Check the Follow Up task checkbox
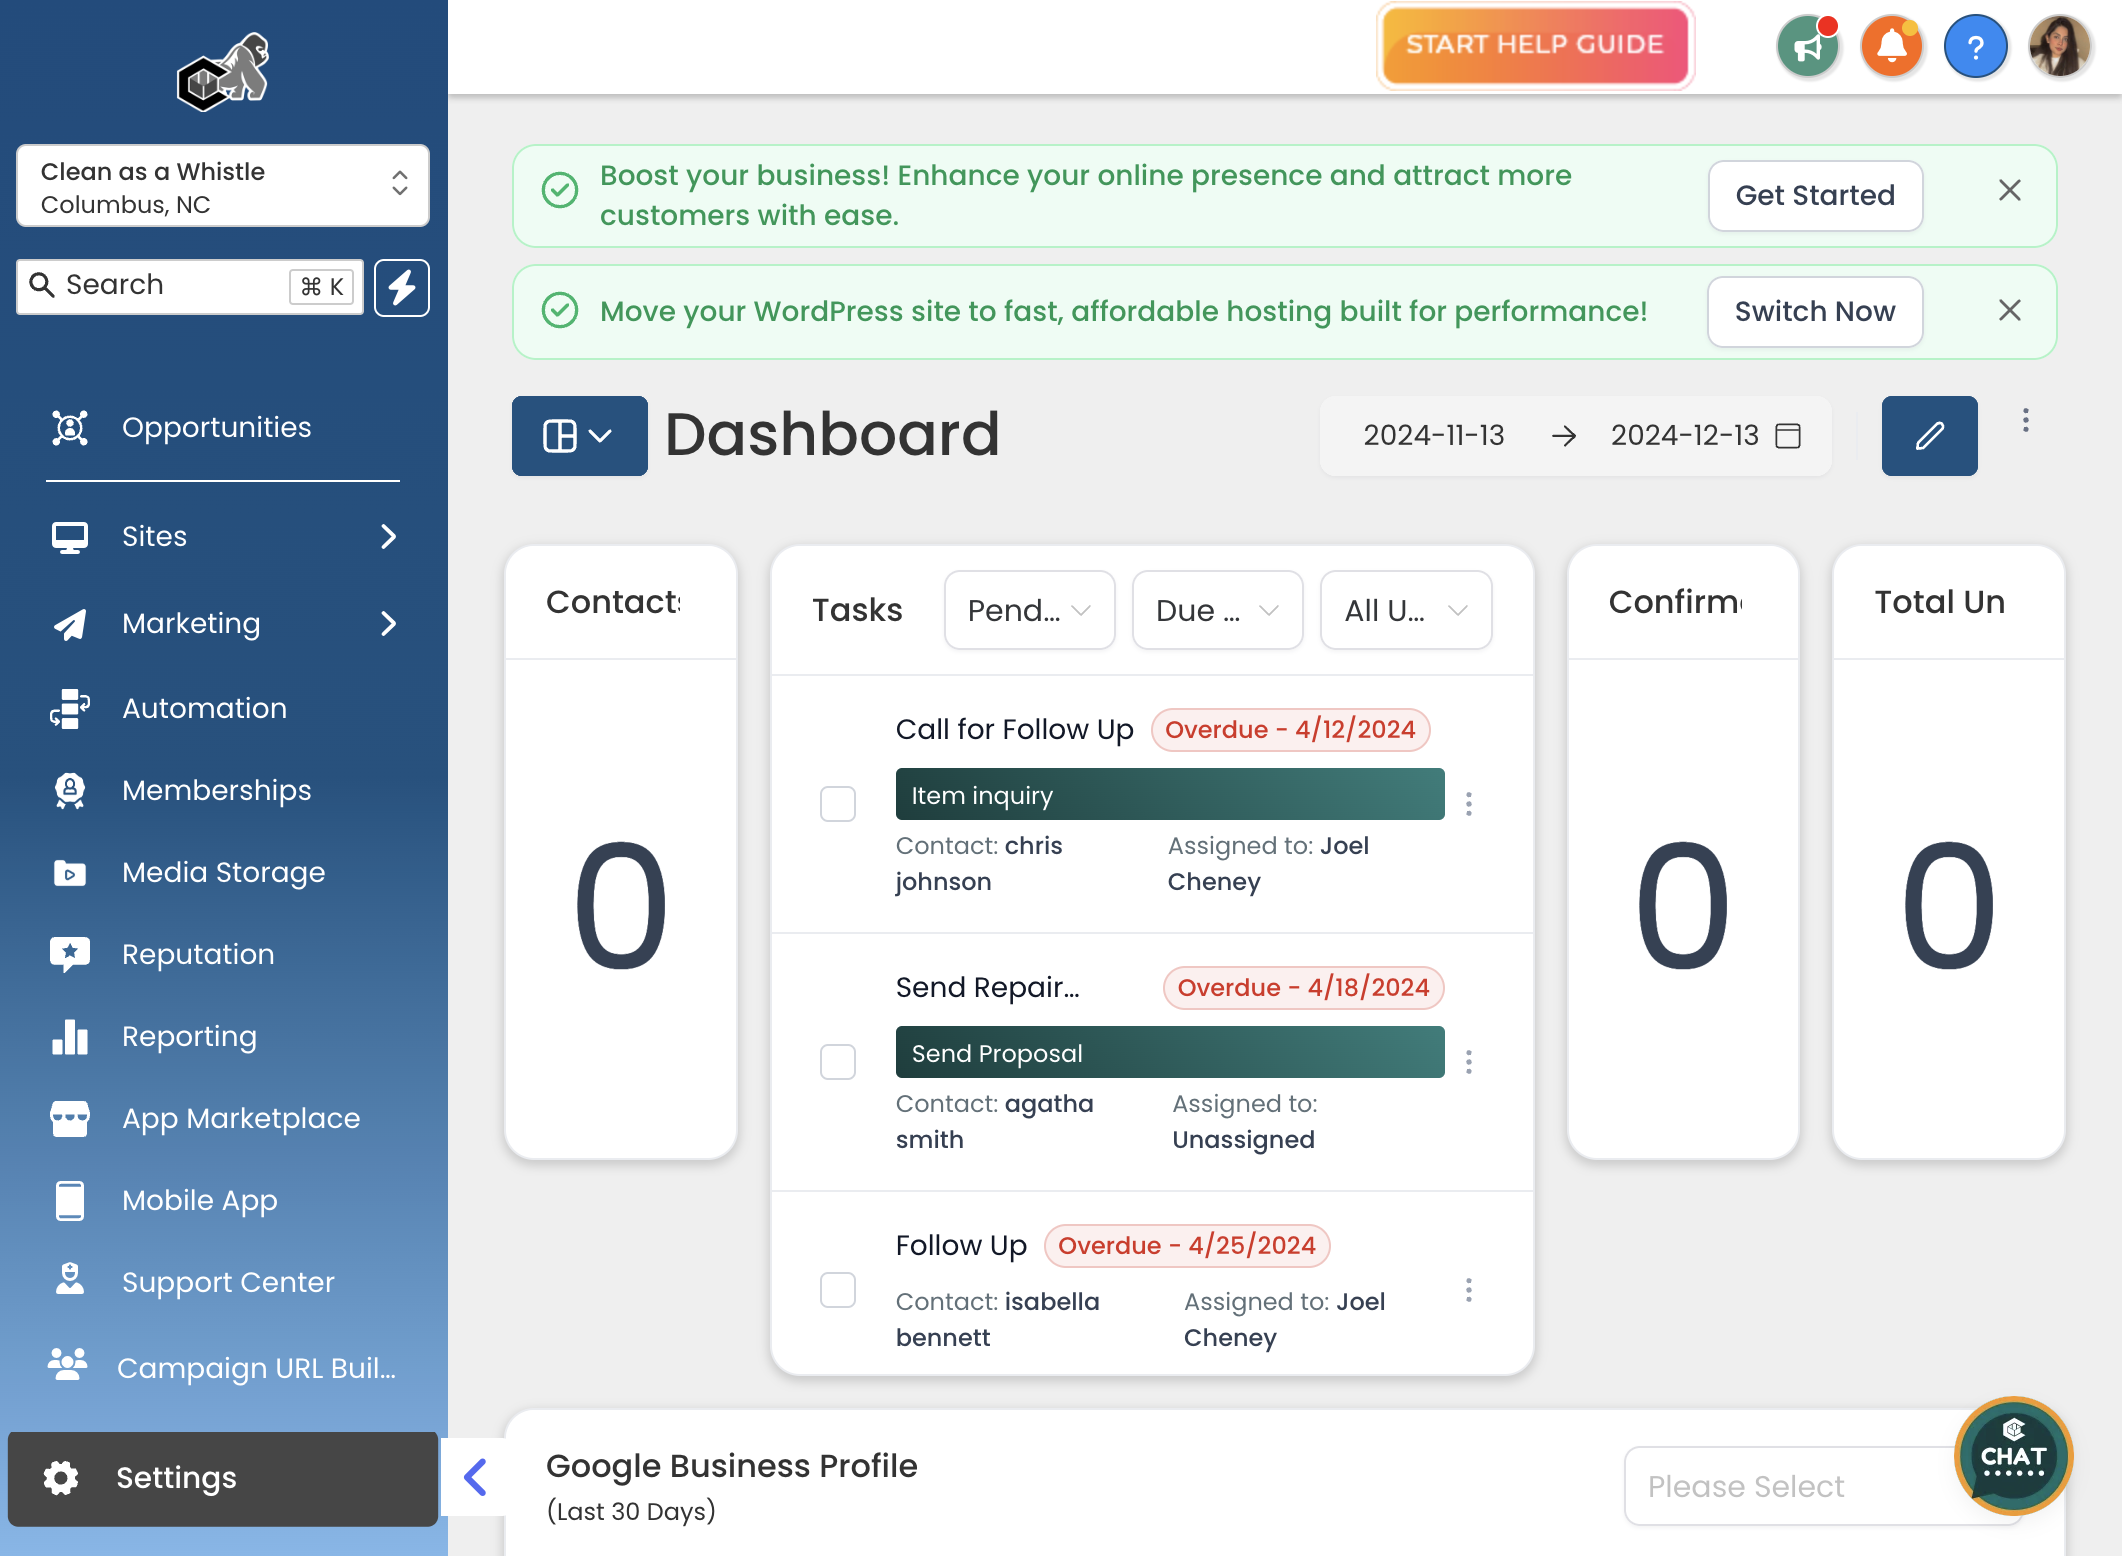2122x1556 pixels. click(x=838, y=1290)
